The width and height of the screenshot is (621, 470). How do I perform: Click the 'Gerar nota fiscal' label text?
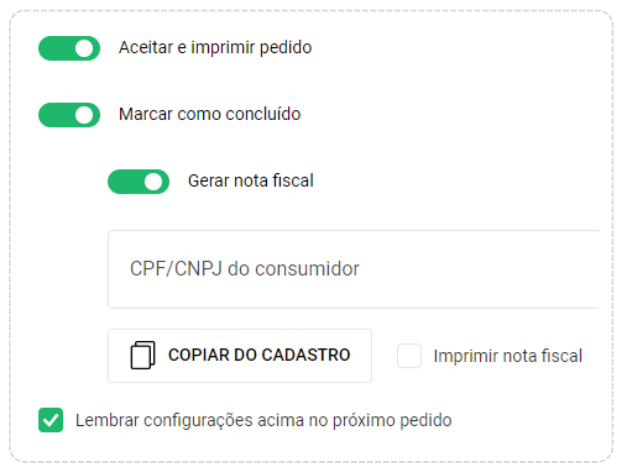click(x=250, y=181)
